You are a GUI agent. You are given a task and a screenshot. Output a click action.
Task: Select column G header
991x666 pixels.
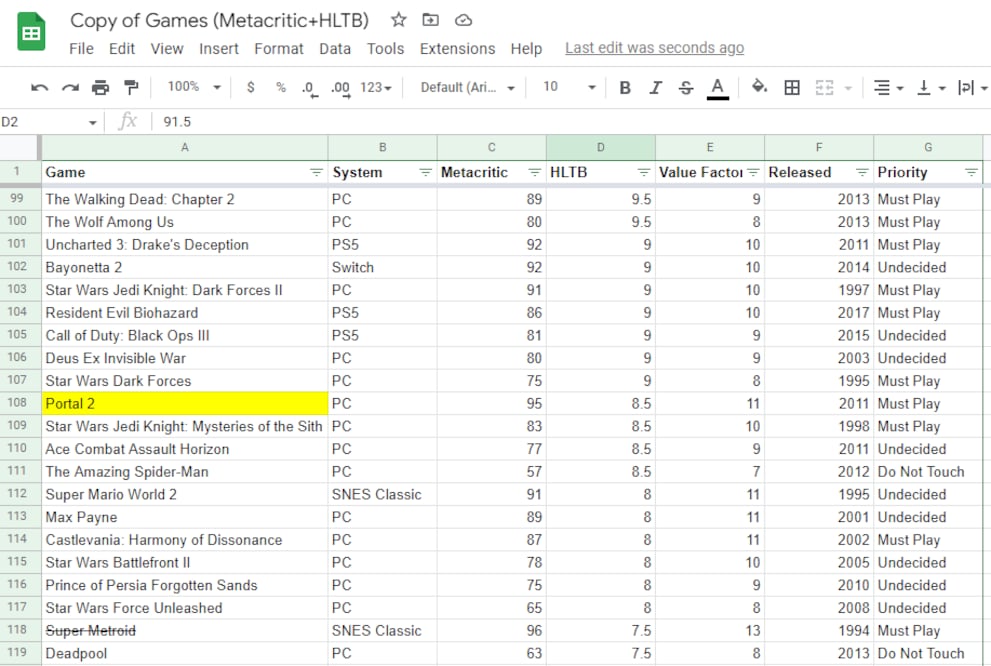[x=928, y=147]
